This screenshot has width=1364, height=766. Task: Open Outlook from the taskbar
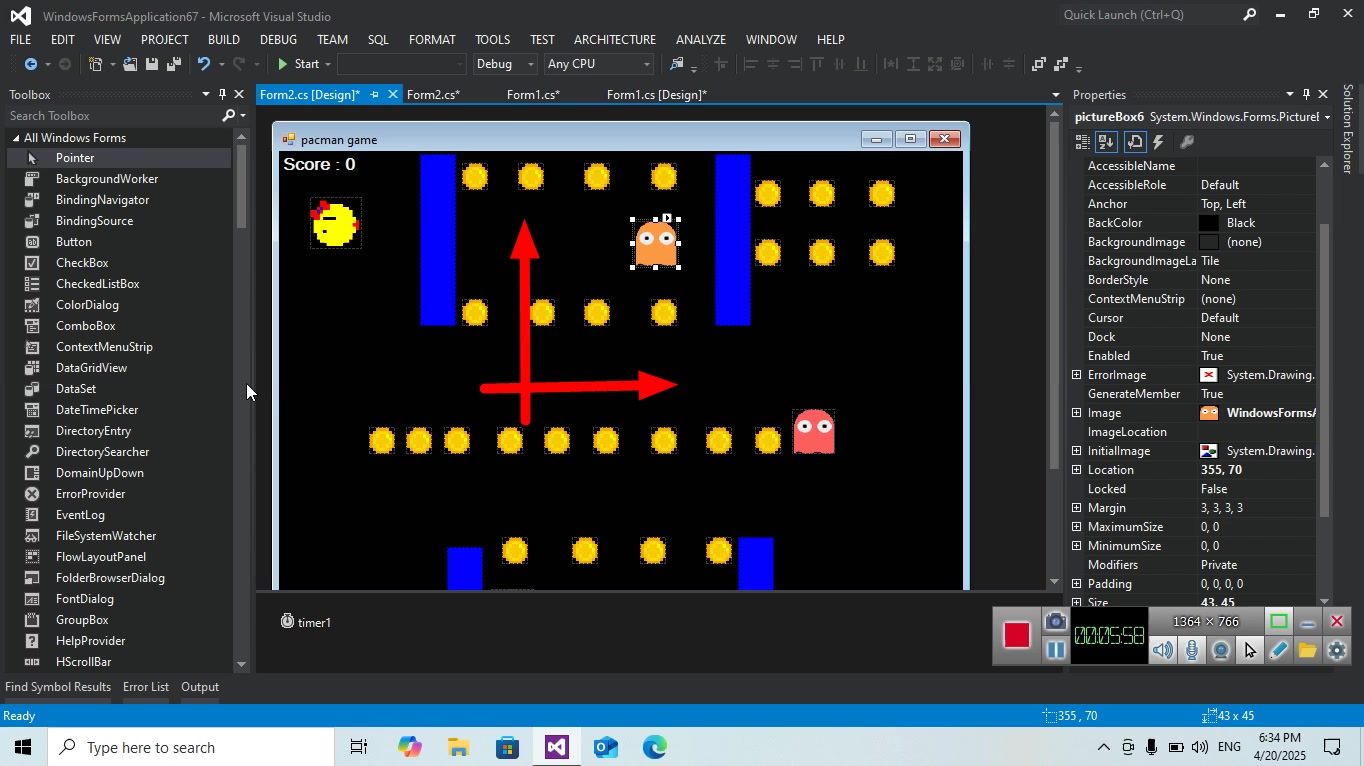click(x=606, y=747)
